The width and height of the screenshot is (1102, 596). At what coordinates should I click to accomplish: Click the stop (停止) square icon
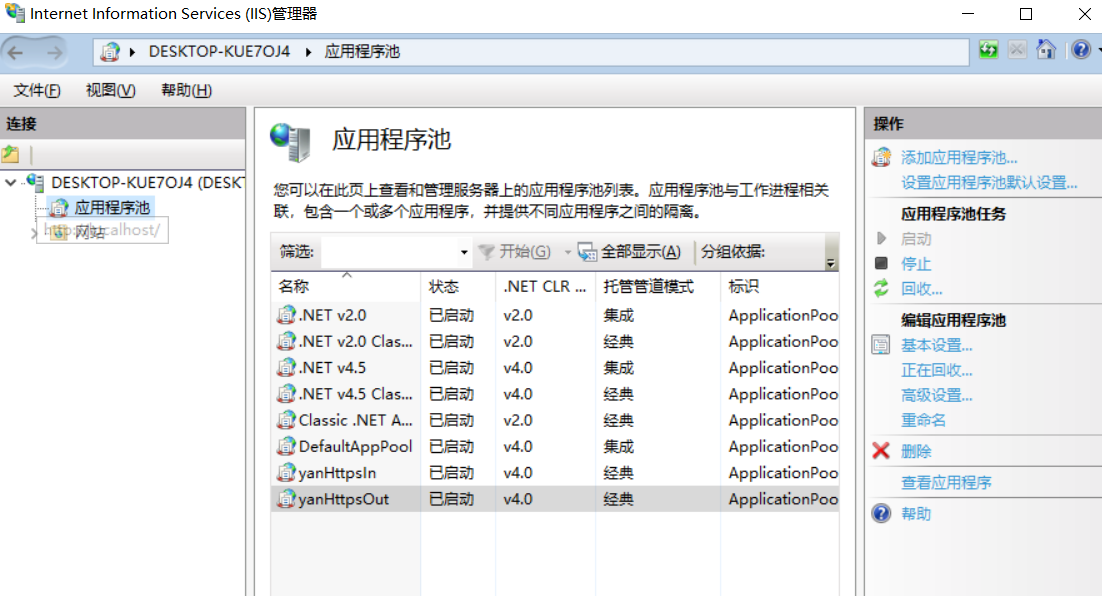pyautogui.click(x=881, y=264)
